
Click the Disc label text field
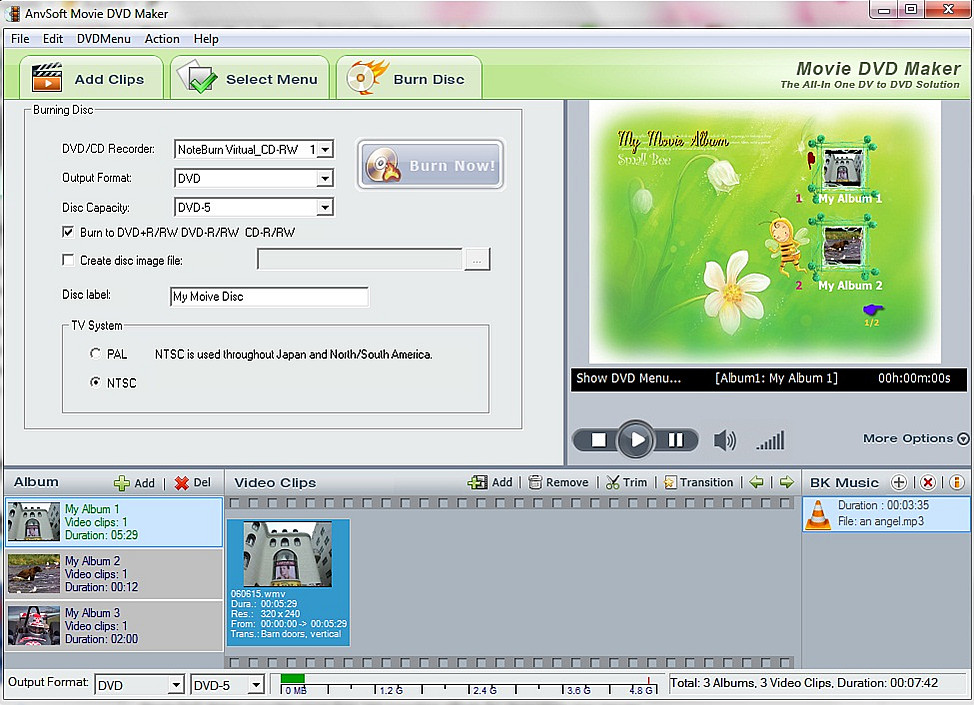269,296
